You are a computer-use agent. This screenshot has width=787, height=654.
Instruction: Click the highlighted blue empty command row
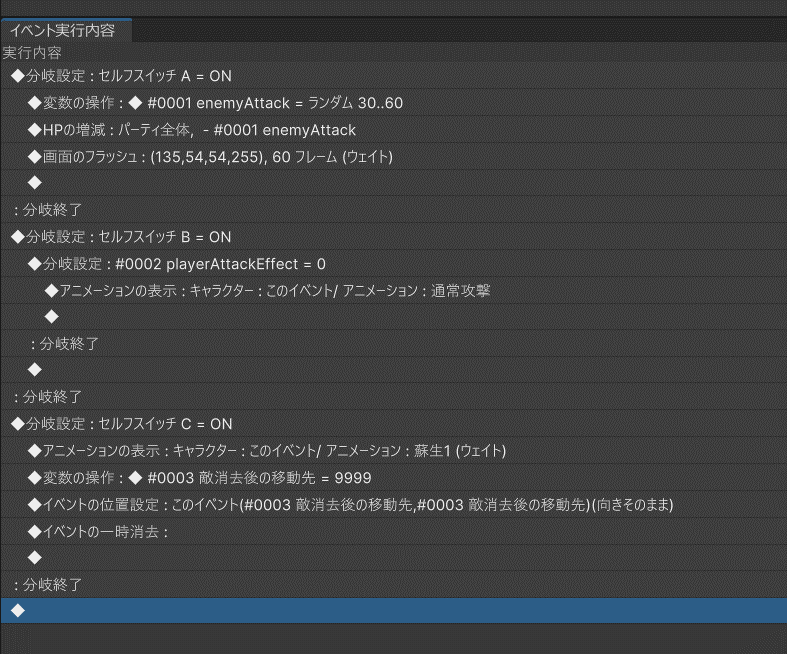coord(393,610)
